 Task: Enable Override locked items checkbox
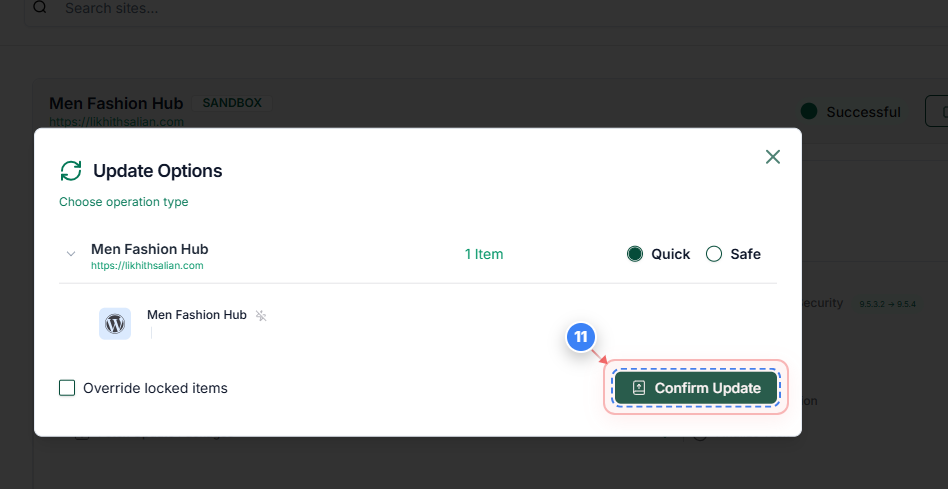[67, 388]
